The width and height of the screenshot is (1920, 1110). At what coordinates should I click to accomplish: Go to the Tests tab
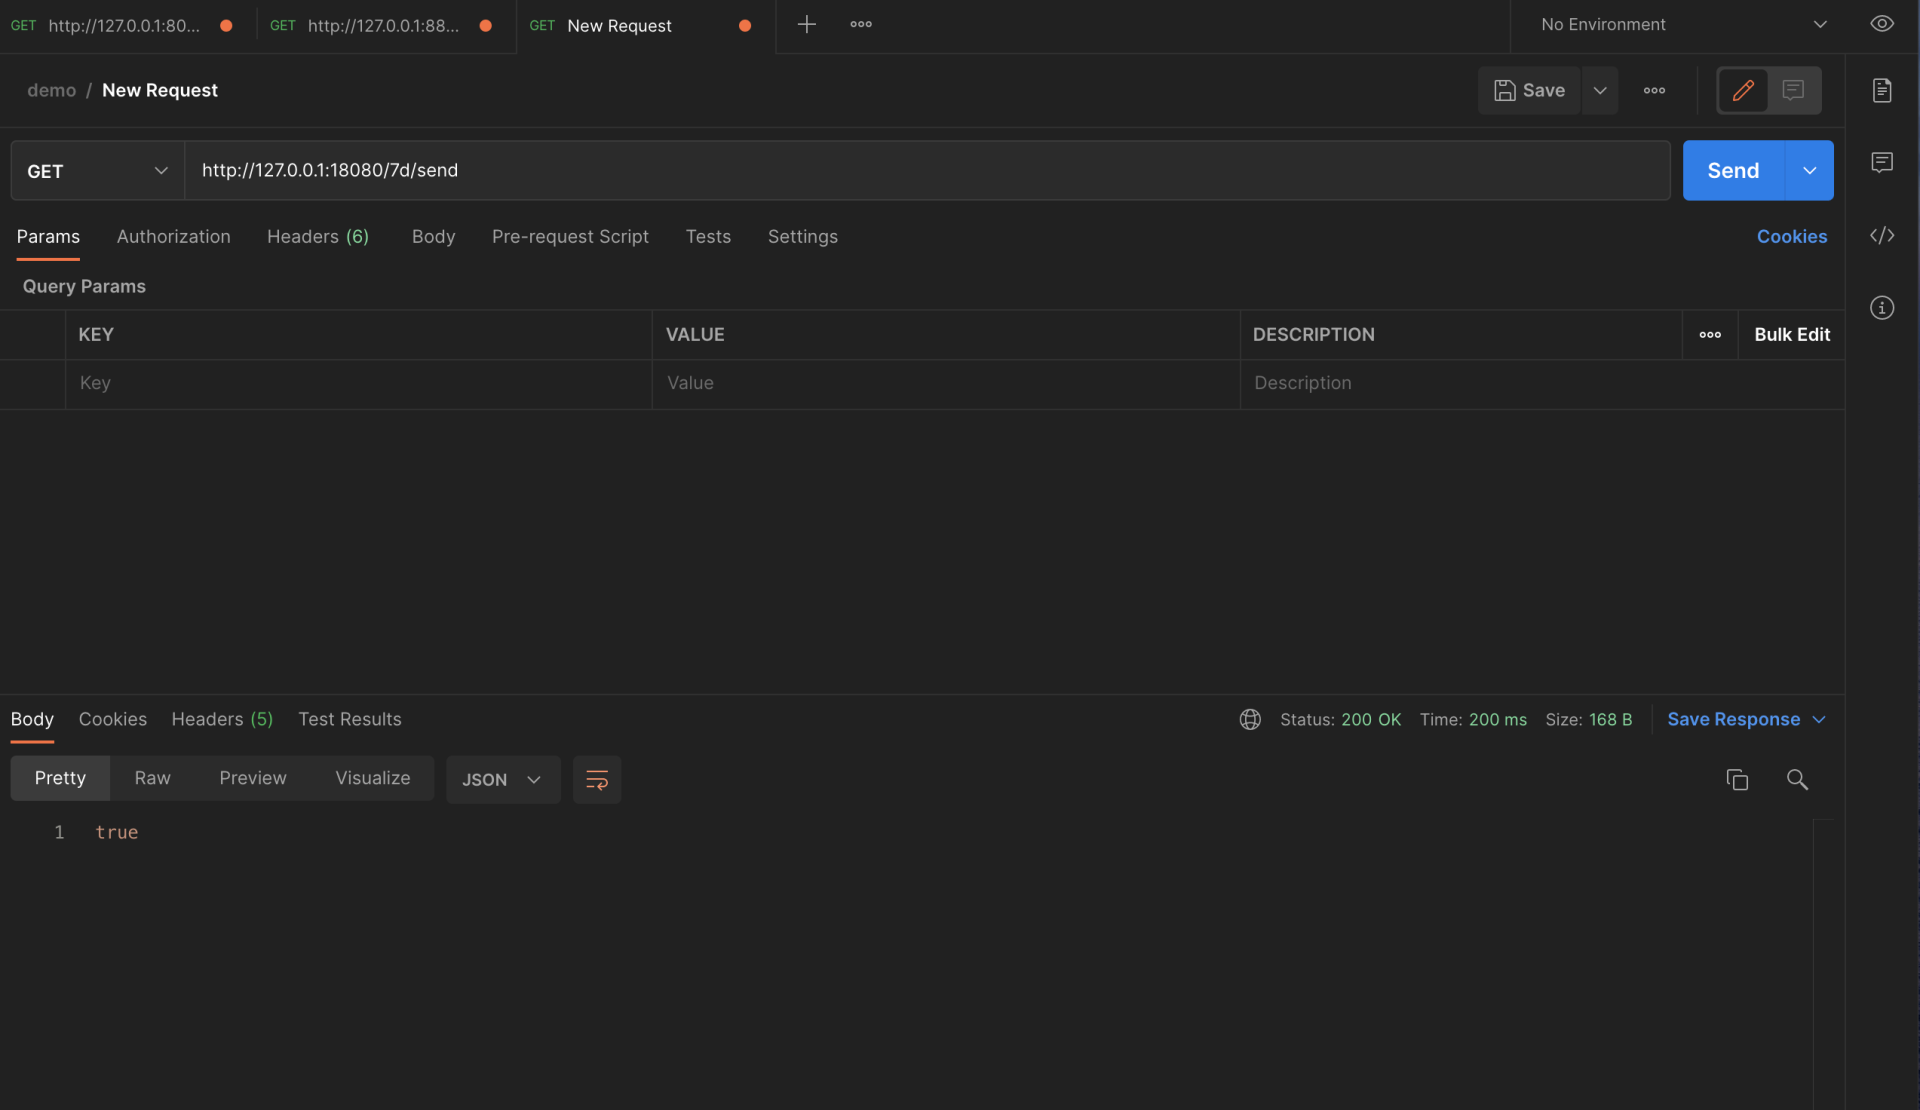(x=708, y=237)
